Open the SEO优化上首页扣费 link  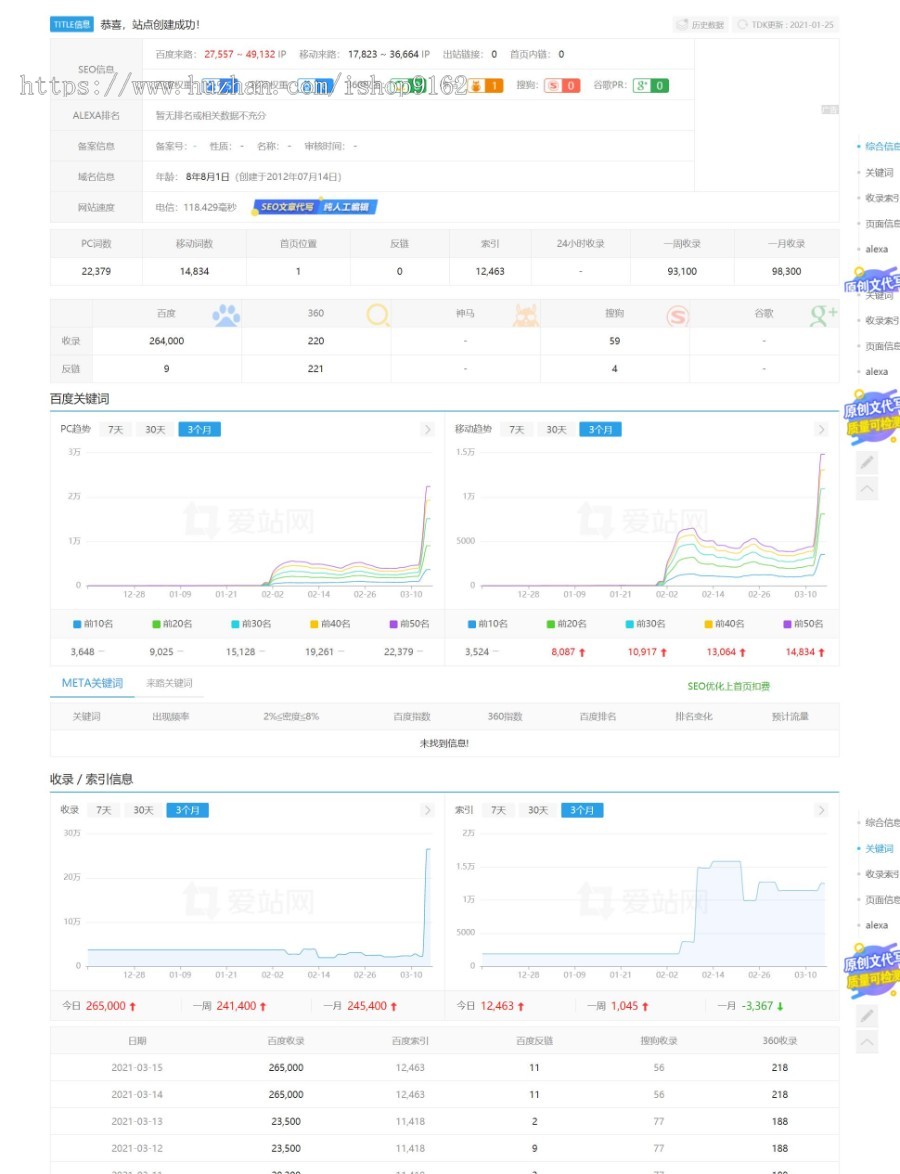[x=728, y=686]
